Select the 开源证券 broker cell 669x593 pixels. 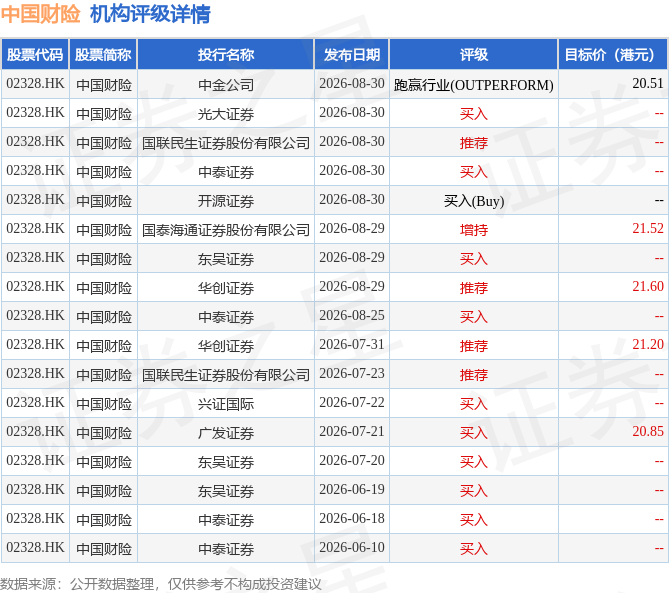point(226,201)
